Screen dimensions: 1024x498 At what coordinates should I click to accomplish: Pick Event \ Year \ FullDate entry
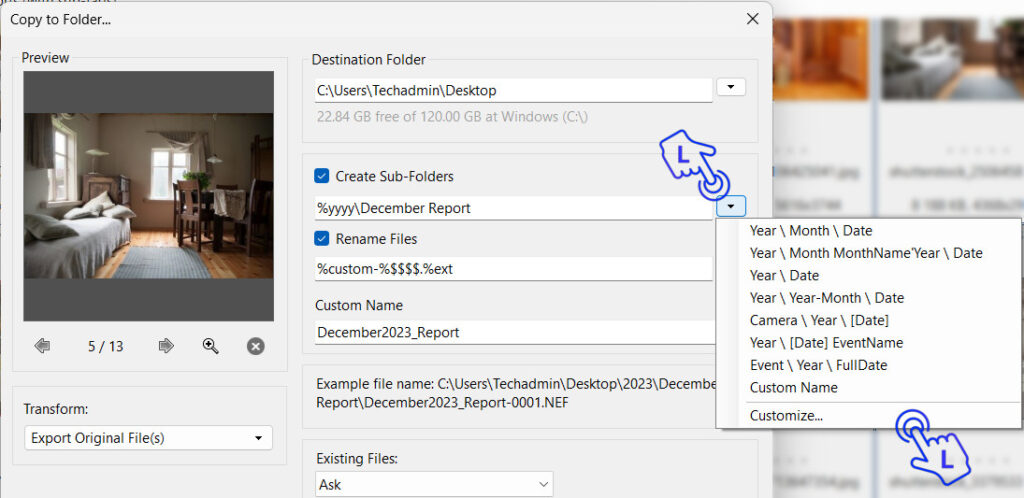click(x=818, y=365)
